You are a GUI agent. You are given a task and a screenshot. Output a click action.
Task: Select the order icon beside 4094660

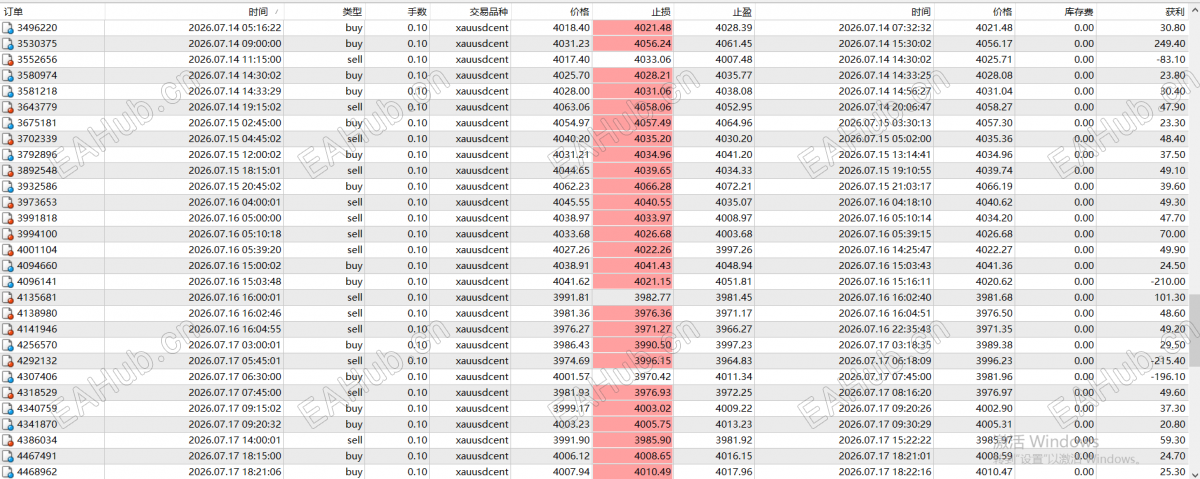pyautogui.click(x=9, y=265)
